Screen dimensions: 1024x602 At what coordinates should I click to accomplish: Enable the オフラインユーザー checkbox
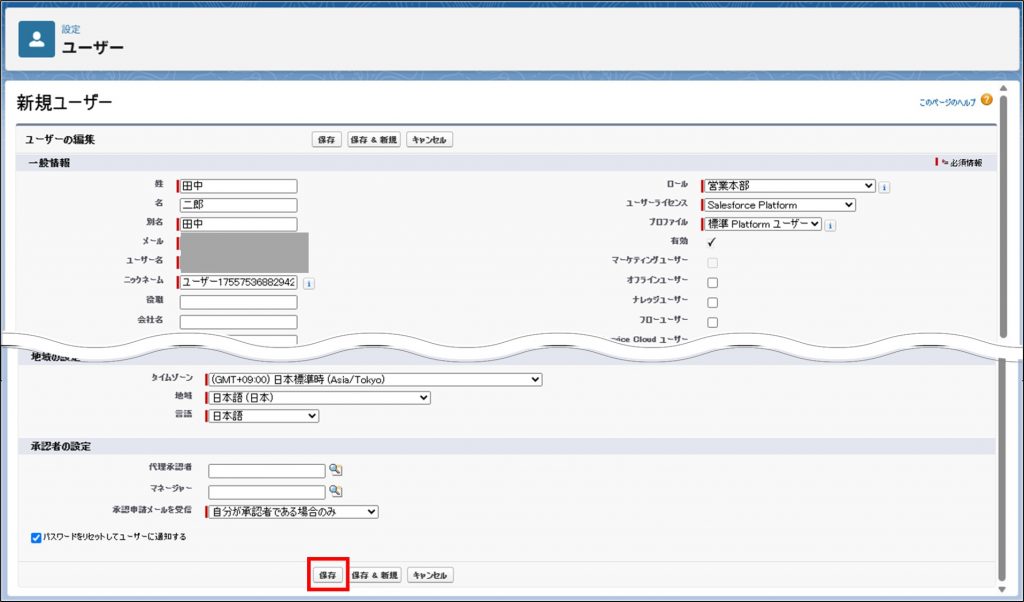712,283
